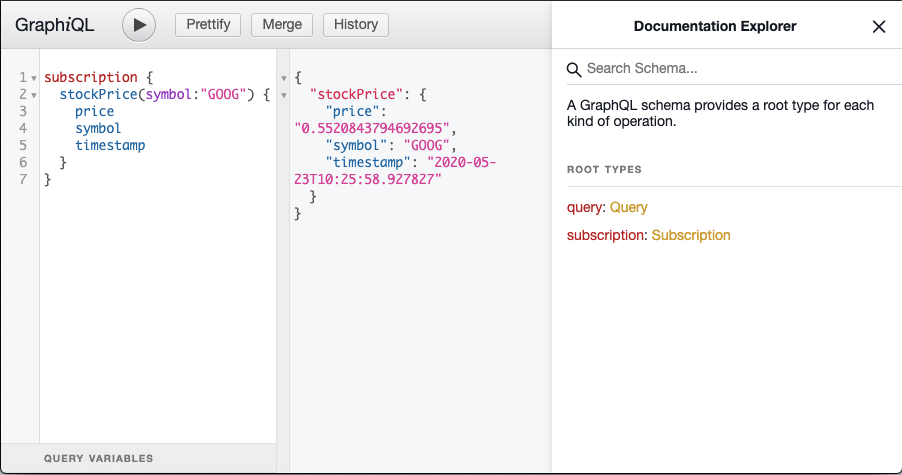Collapse the stockPrice fold arrow on line 2
Screen dimensions: 902x475
click(x=34, y=95)
